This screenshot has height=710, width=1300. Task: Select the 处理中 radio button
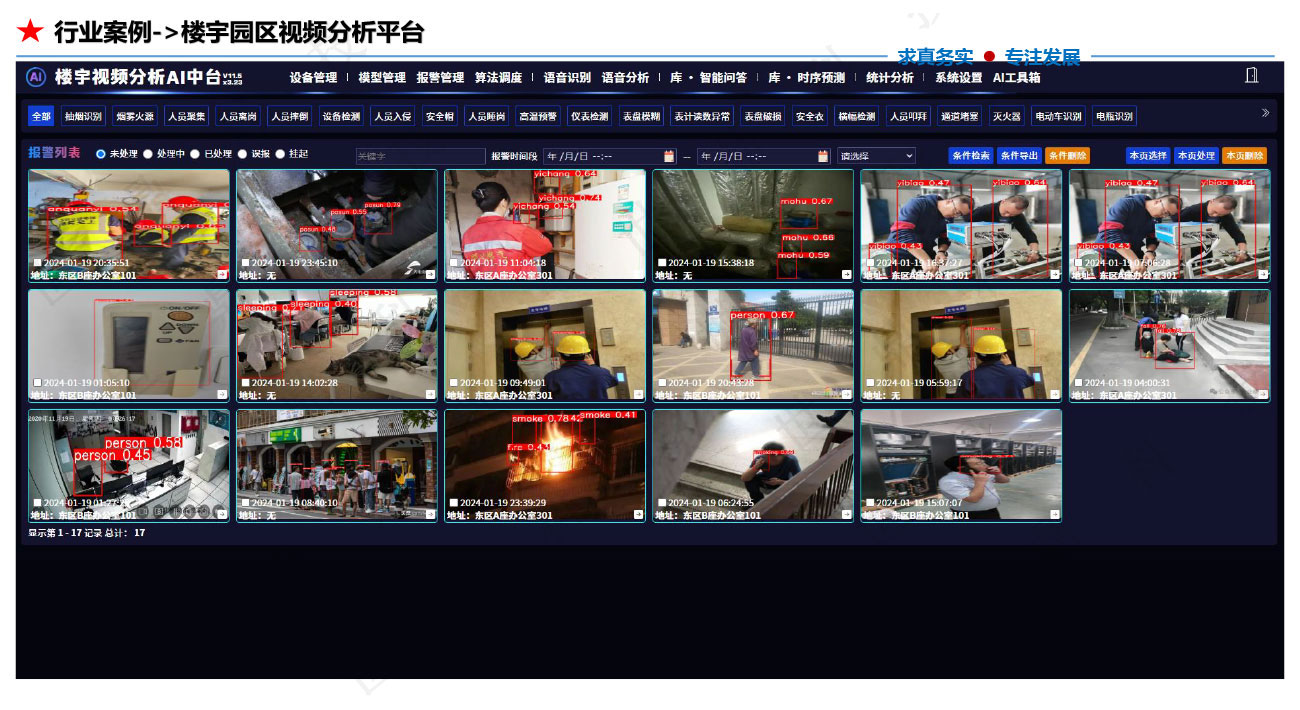(148, 154)
